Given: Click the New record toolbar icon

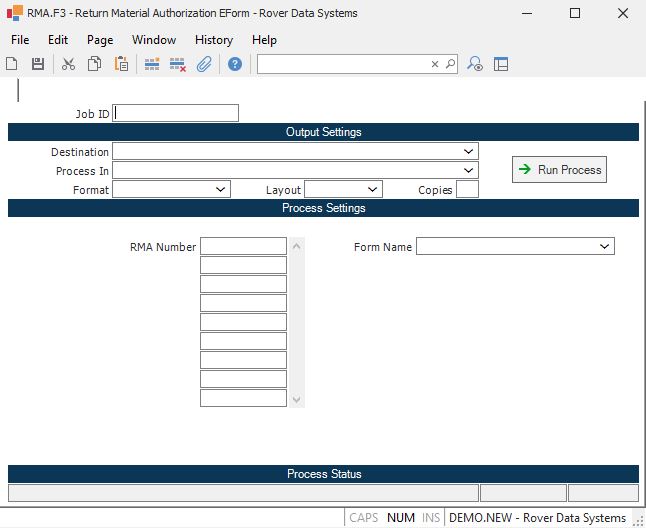Looking at the screenshot, I should coord(12,64).
